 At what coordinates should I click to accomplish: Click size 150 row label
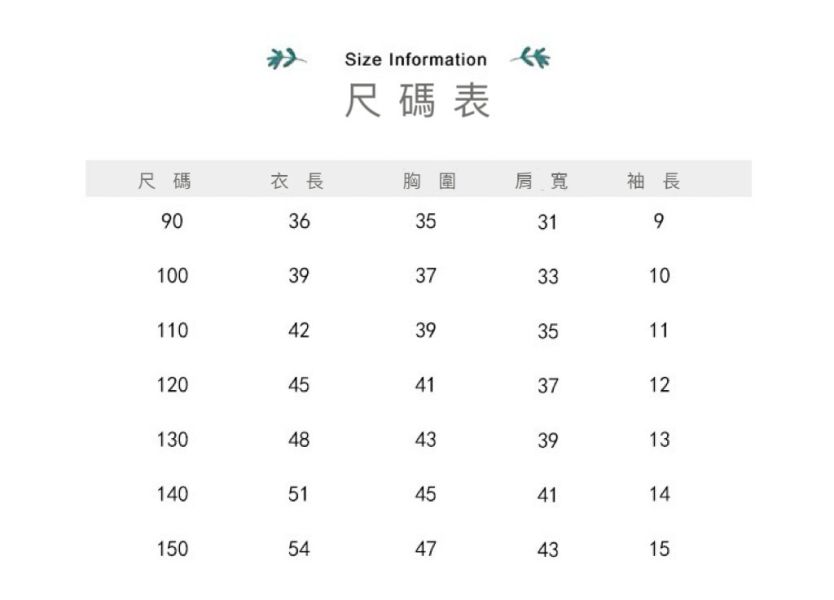[x=172, y=549]
